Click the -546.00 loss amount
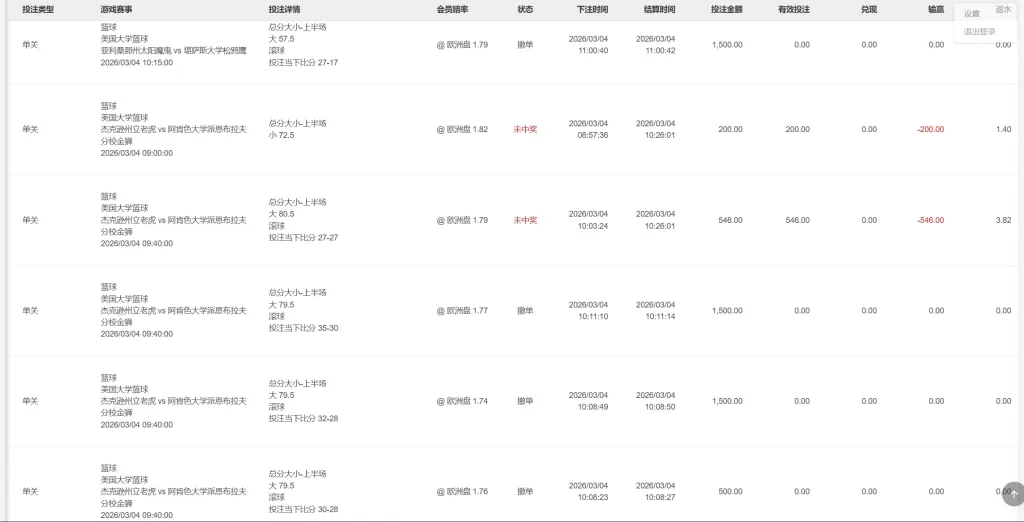This screenshot has width=1024, height=522. tap(930, 220)
